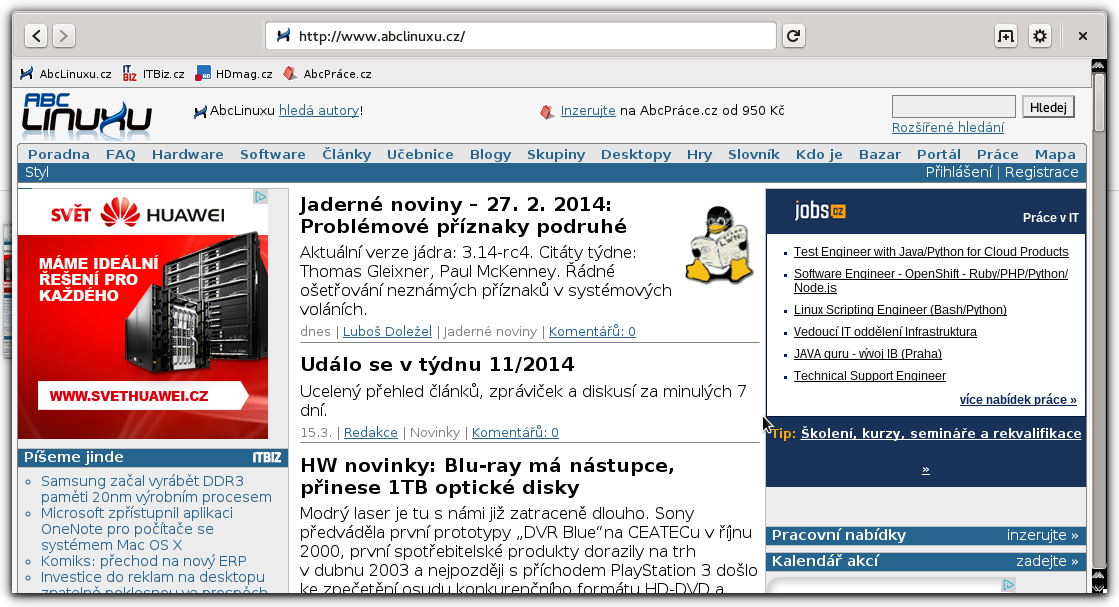Open the Registrace link
Viewport: 1119px width, 607px height.
tap(1041, 172)
